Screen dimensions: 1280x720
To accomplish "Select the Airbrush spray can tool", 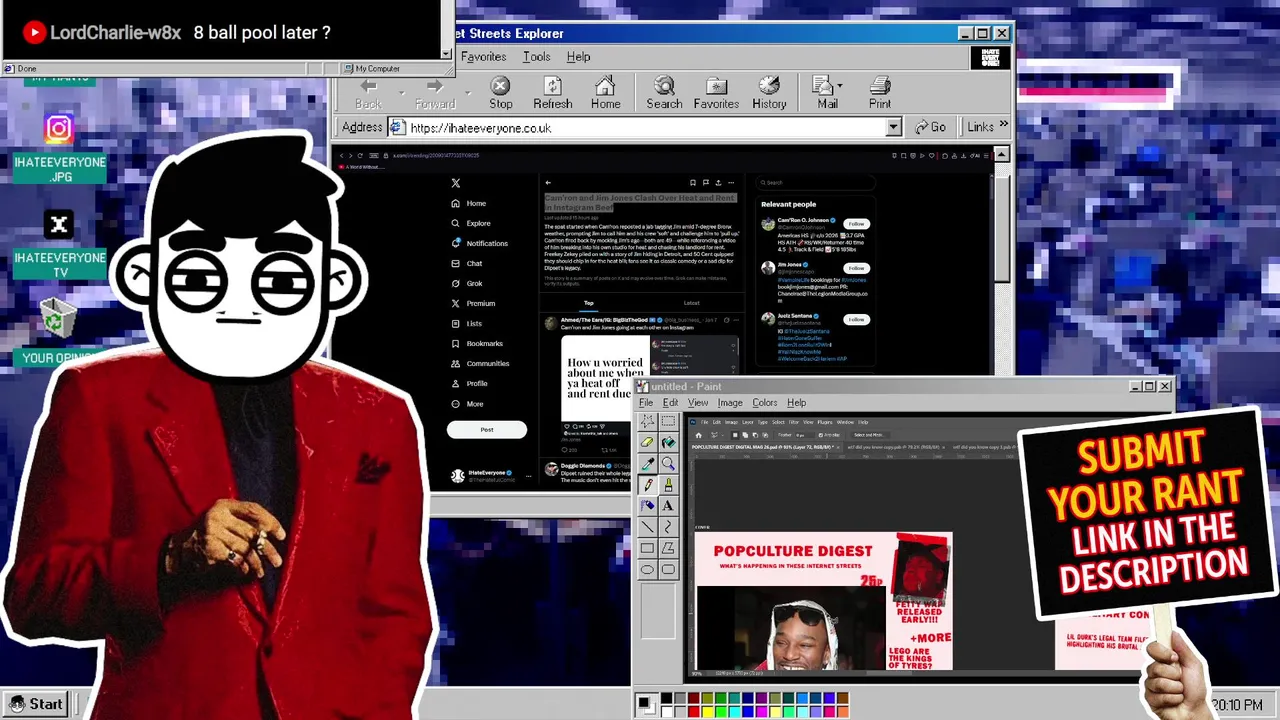I will click(x=647, y=505).
